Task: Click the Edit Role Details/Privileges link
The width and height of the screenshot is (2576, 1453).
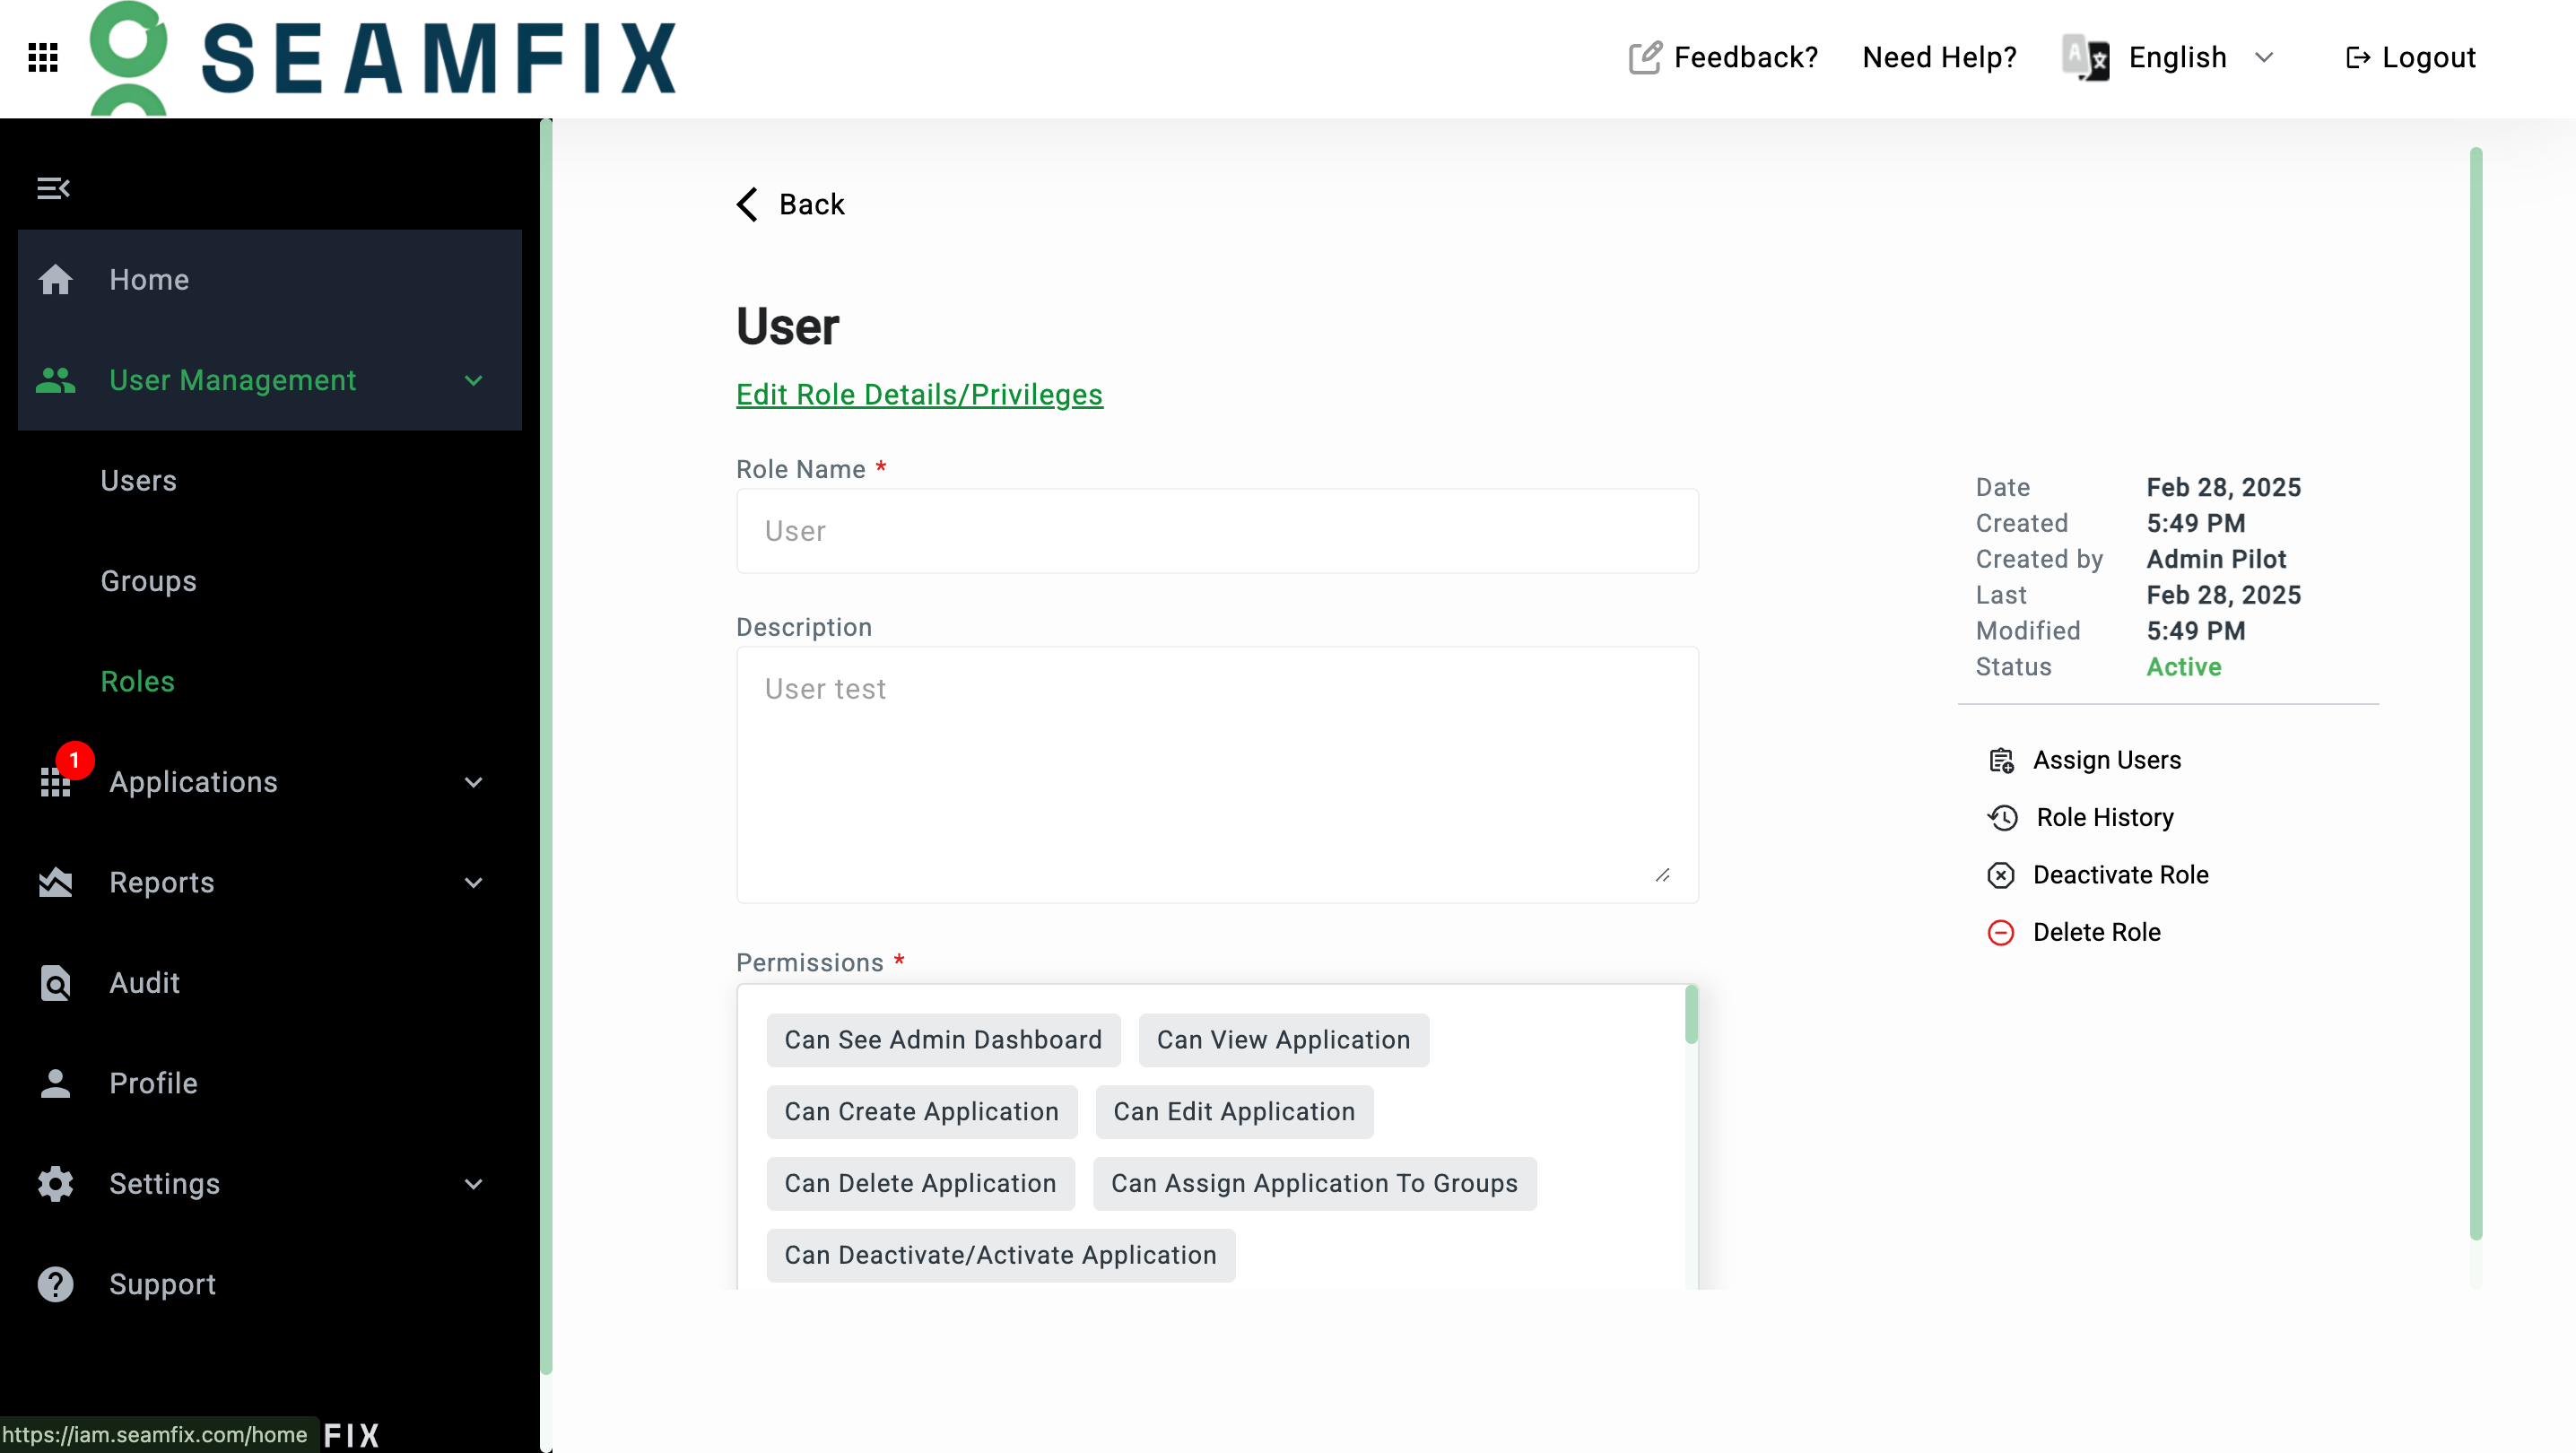Action: pos(918,394)
